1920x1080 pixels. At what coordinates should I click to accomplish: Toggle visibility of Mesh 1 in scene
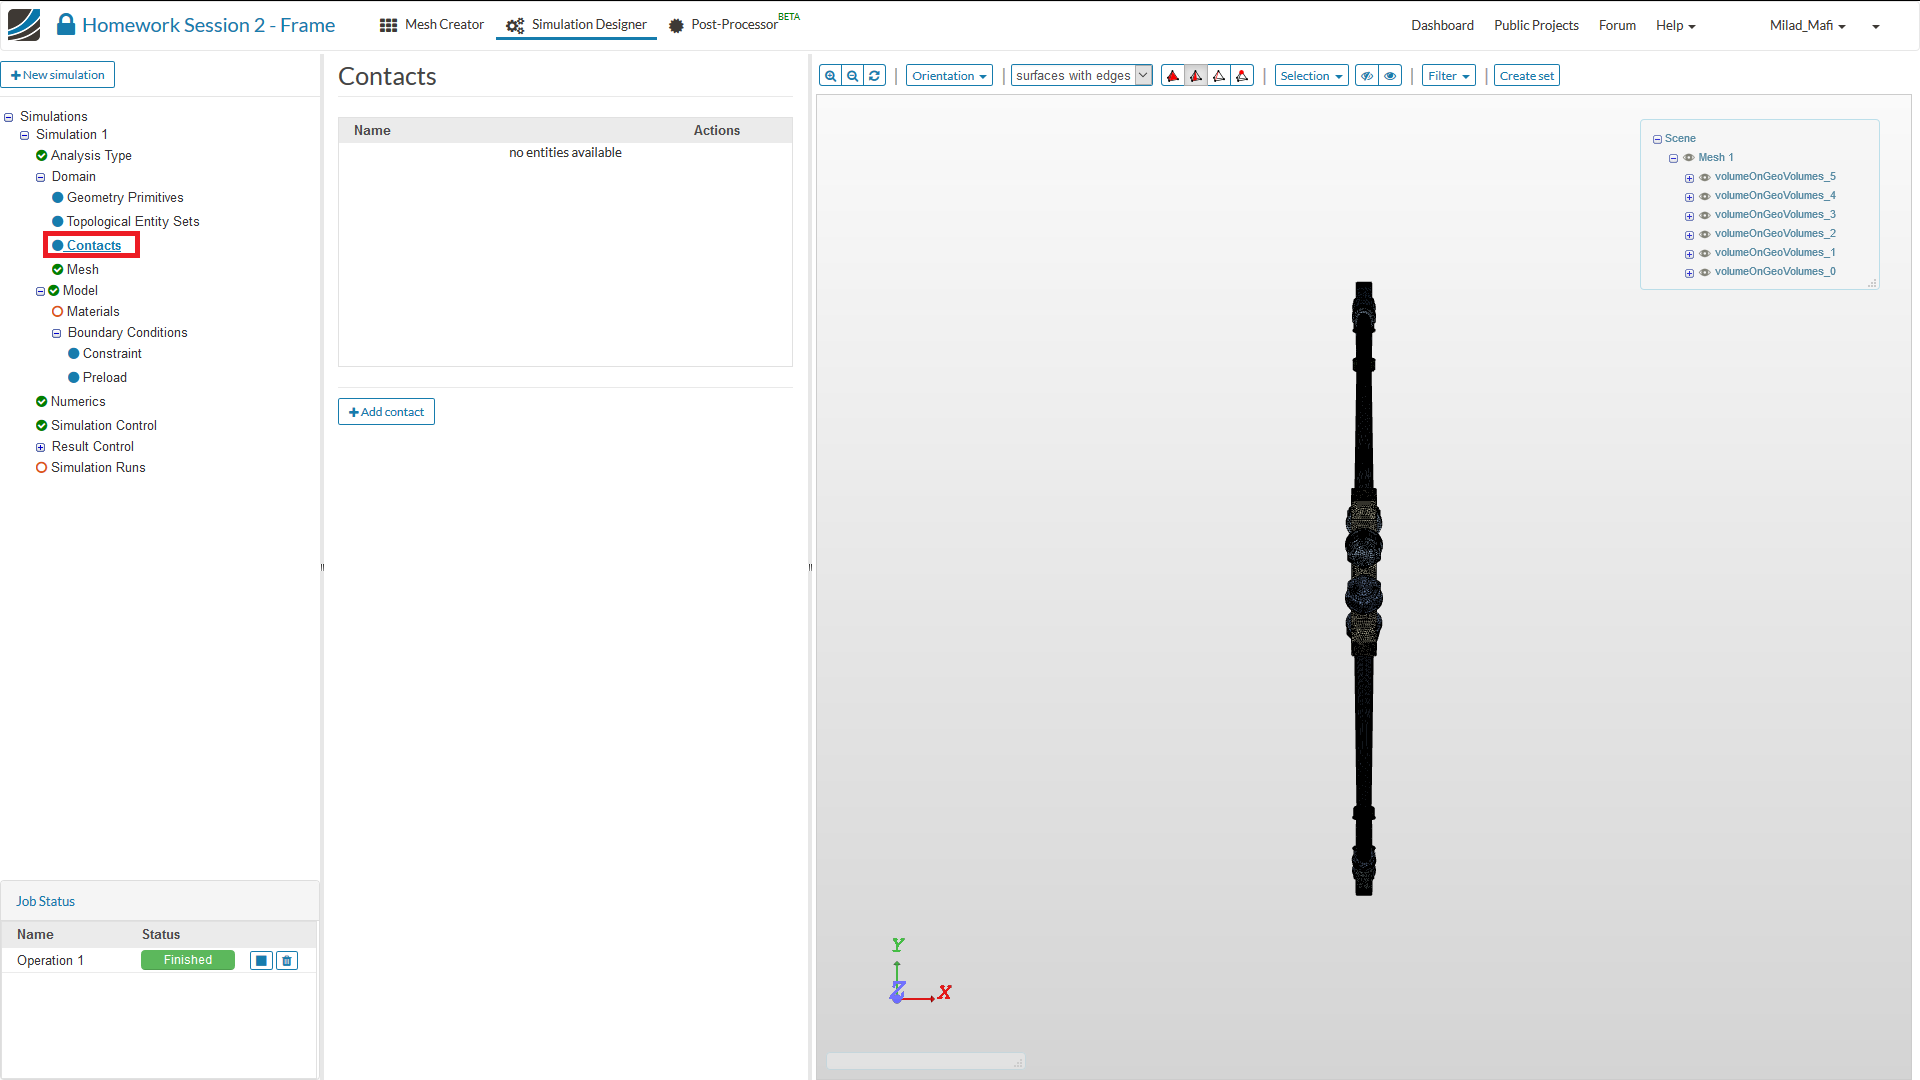point(1689,158)
